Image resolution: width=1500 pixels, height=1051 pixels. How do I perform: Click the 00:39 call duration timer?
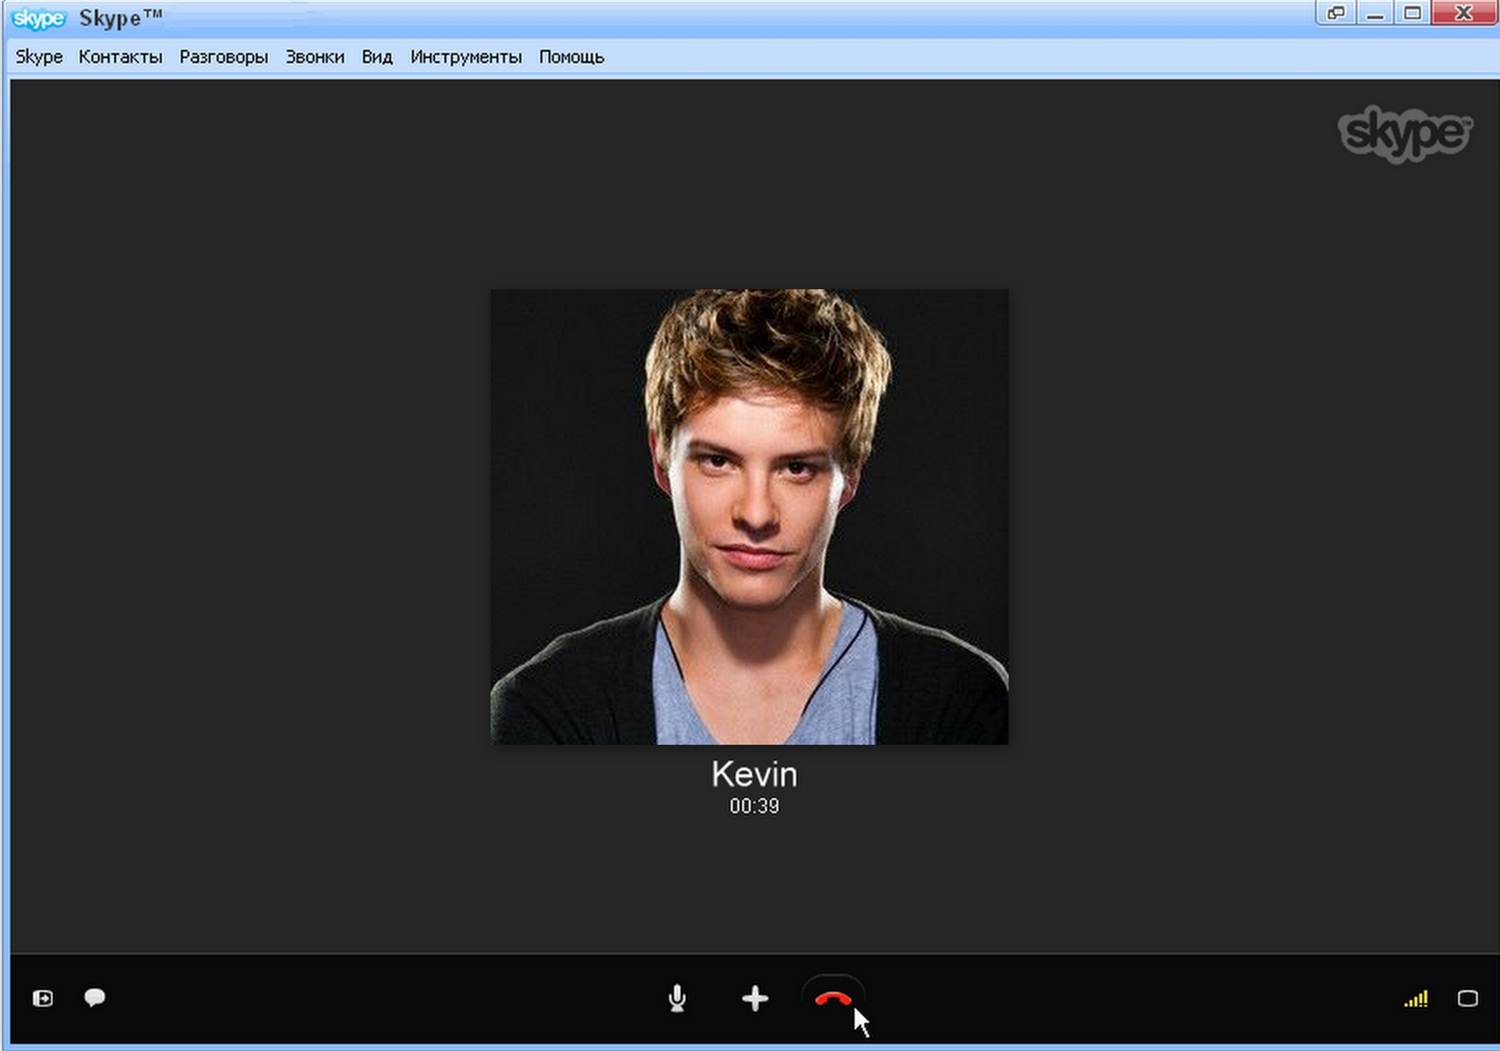pos(754,806)
